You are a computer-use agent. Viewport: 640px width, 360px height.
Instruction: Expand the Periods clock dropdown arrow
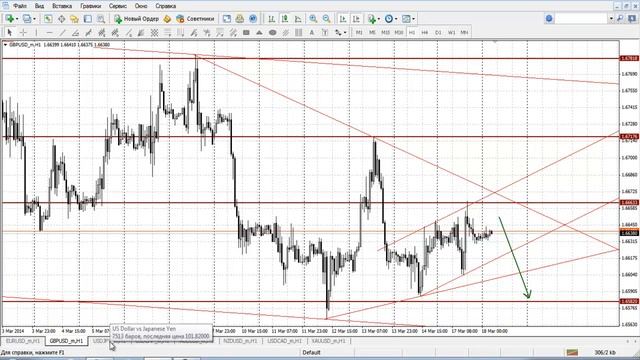click(396, 19)
